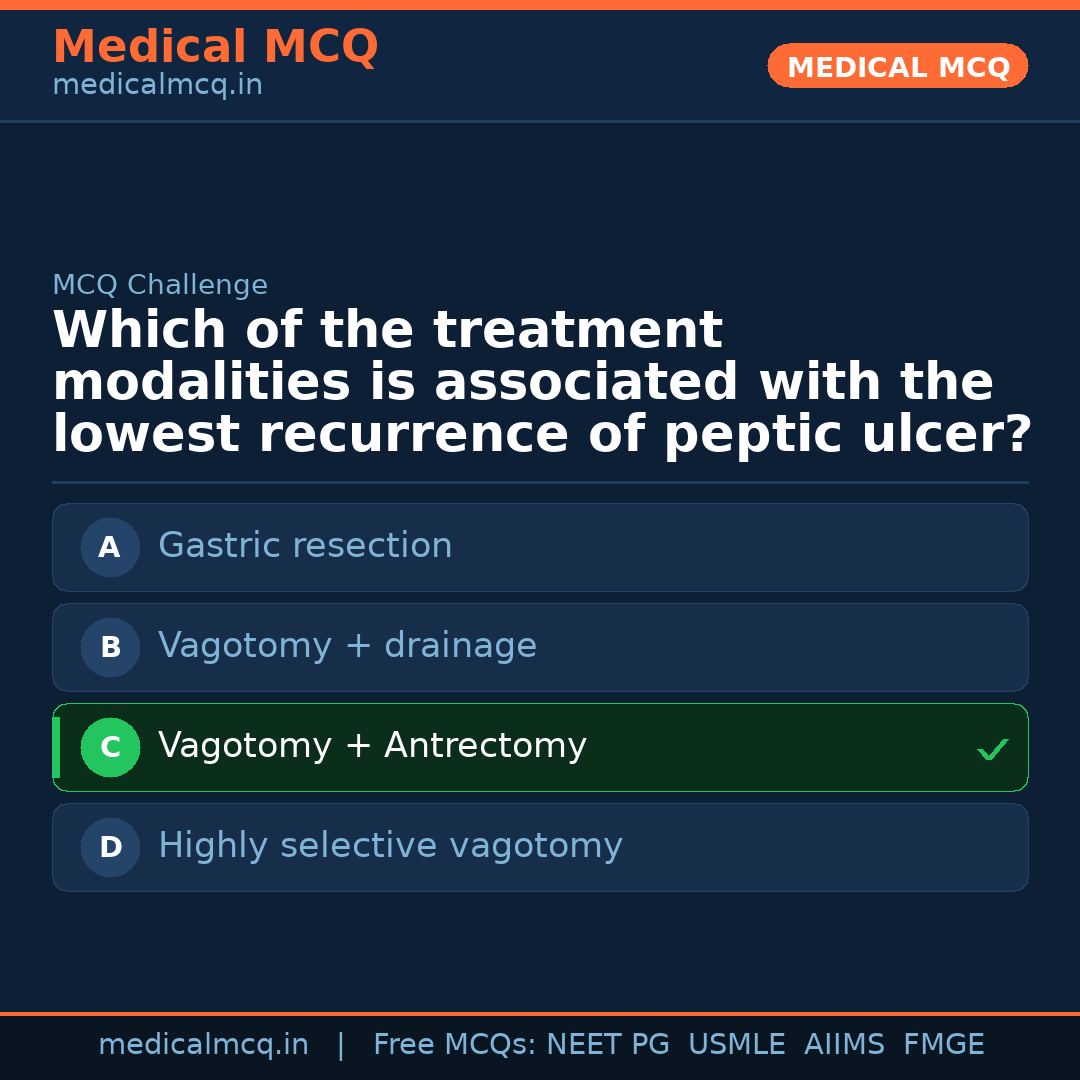The image size is (1080, 1080).
Task: Open the NEET PG category link
Action: pos(607,1043)
